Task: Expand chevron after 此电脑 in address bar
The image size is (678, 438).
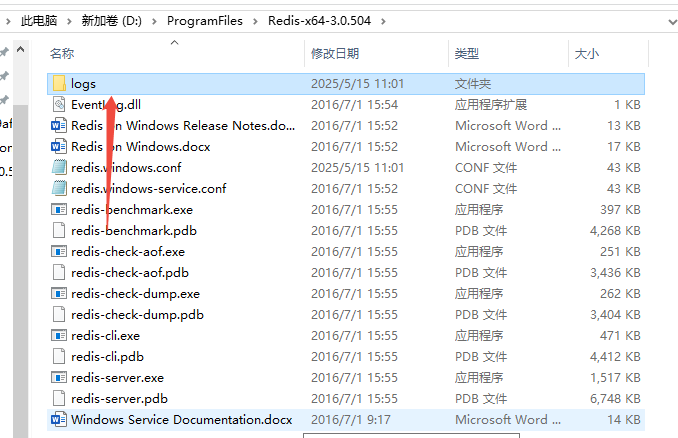Action: point(69,21)
